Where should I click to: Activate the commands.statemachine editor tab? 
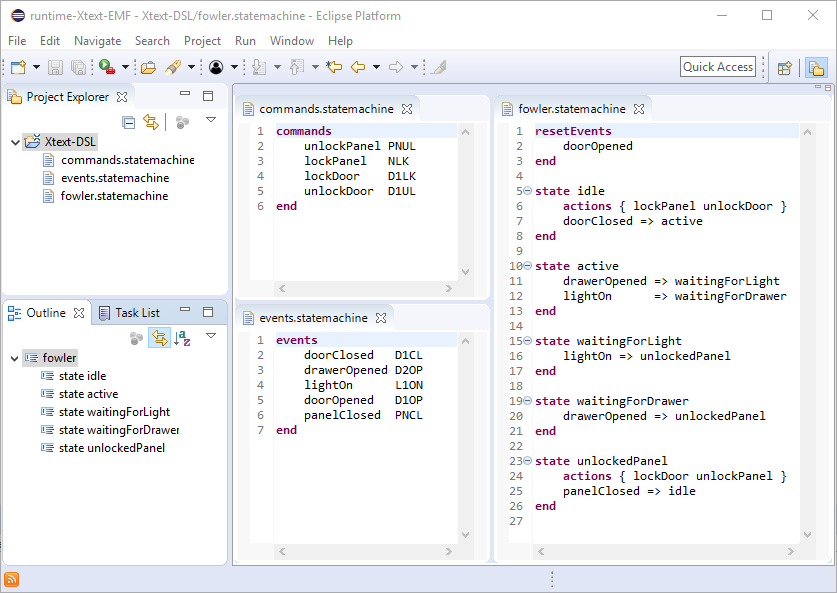[326, 109]
